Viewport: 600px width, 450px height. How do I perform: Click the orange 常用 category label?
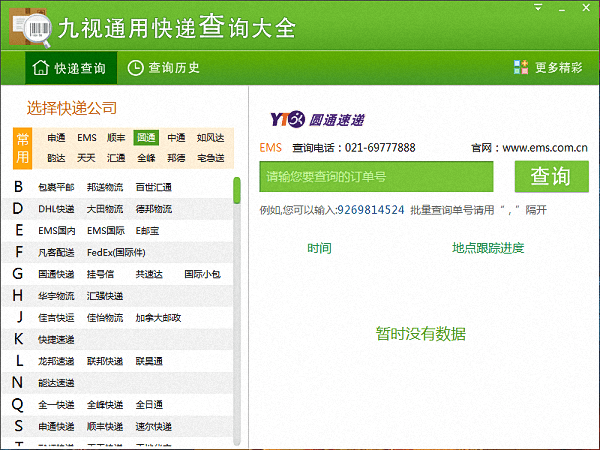[23, 148]
